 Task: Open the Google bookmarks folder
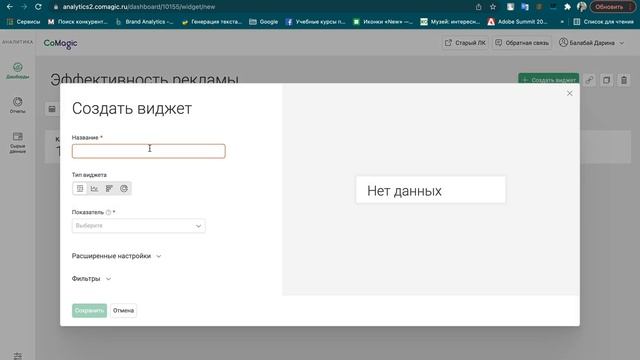263,22
